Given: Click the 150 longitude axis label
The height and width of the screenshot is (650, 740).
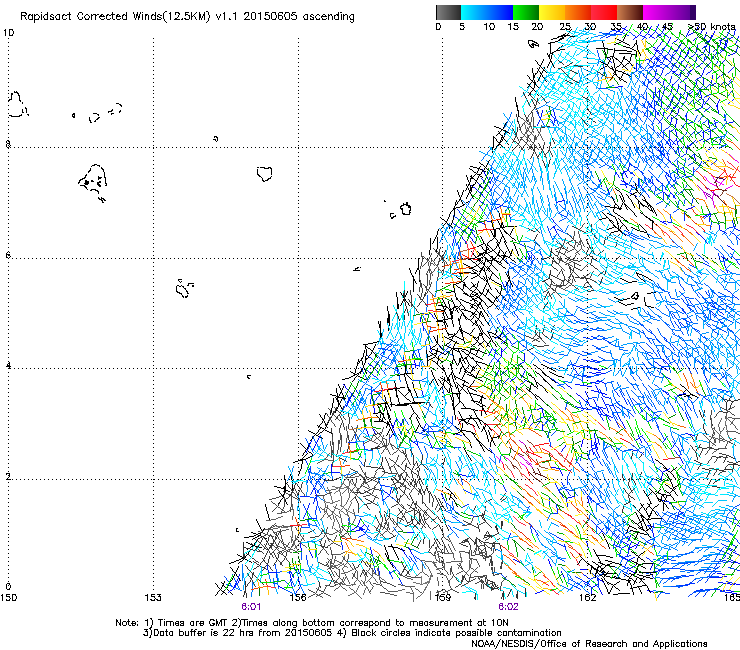Looking at the screenshot, I should click(x=8, y=598).
